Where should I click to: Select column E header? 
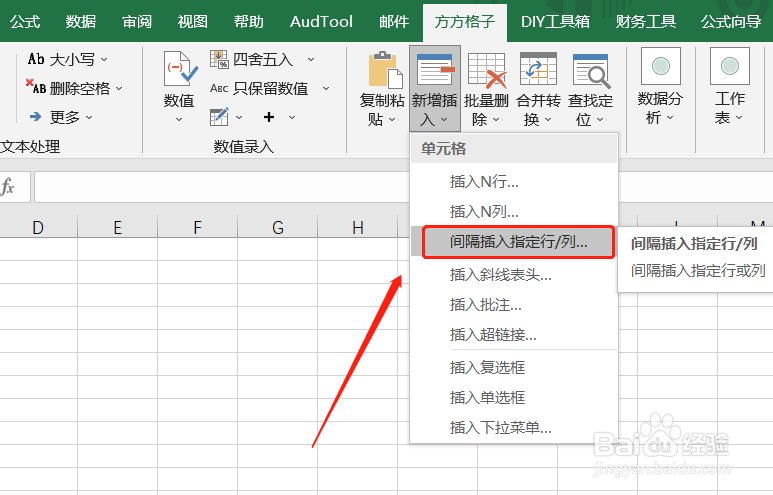[x=117, y=227]
